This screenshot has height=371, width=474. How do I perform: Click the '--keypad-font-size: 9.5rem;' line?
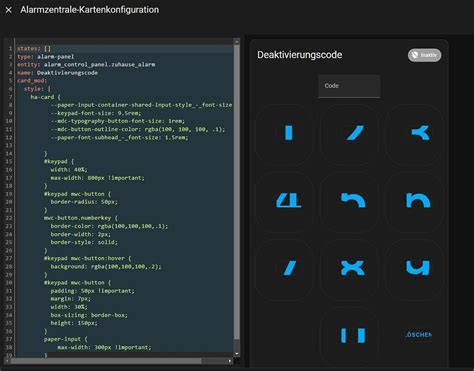tap(96, 113)
